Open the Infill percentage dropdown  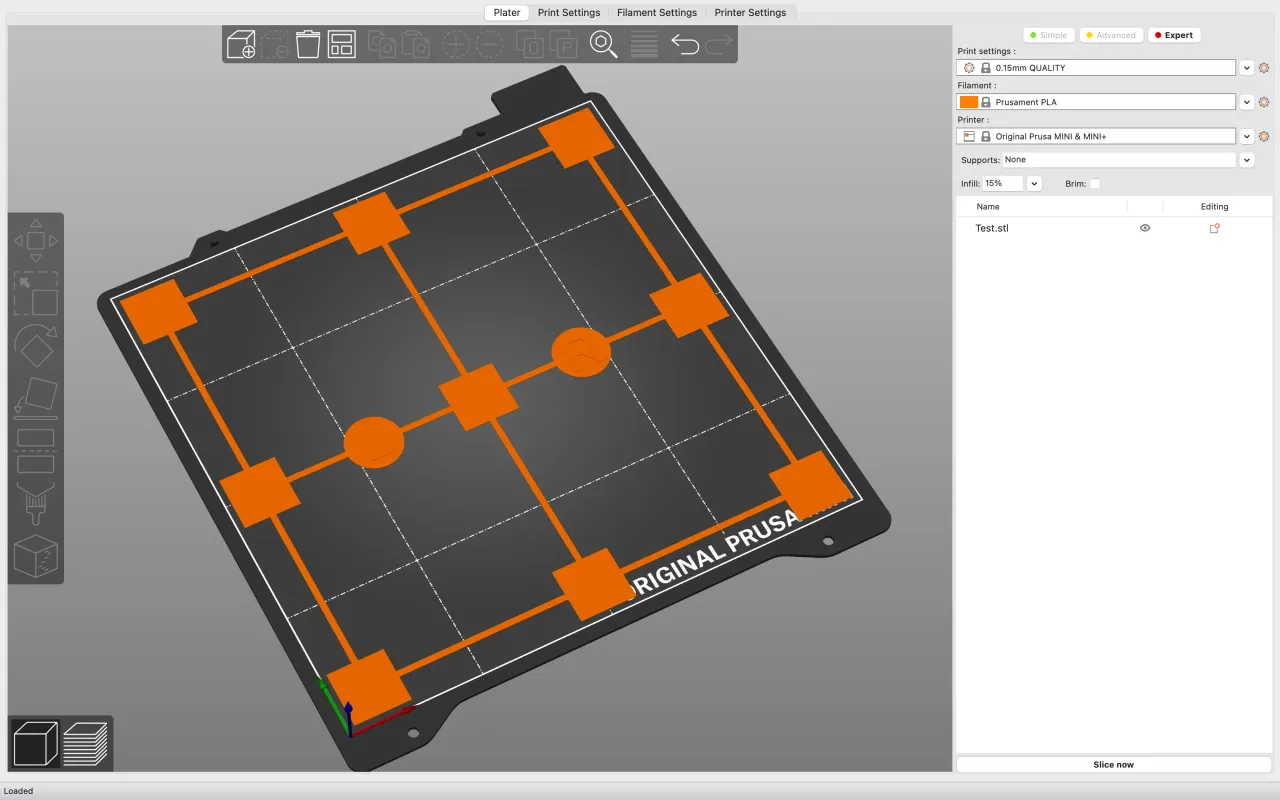[1034, 184]
